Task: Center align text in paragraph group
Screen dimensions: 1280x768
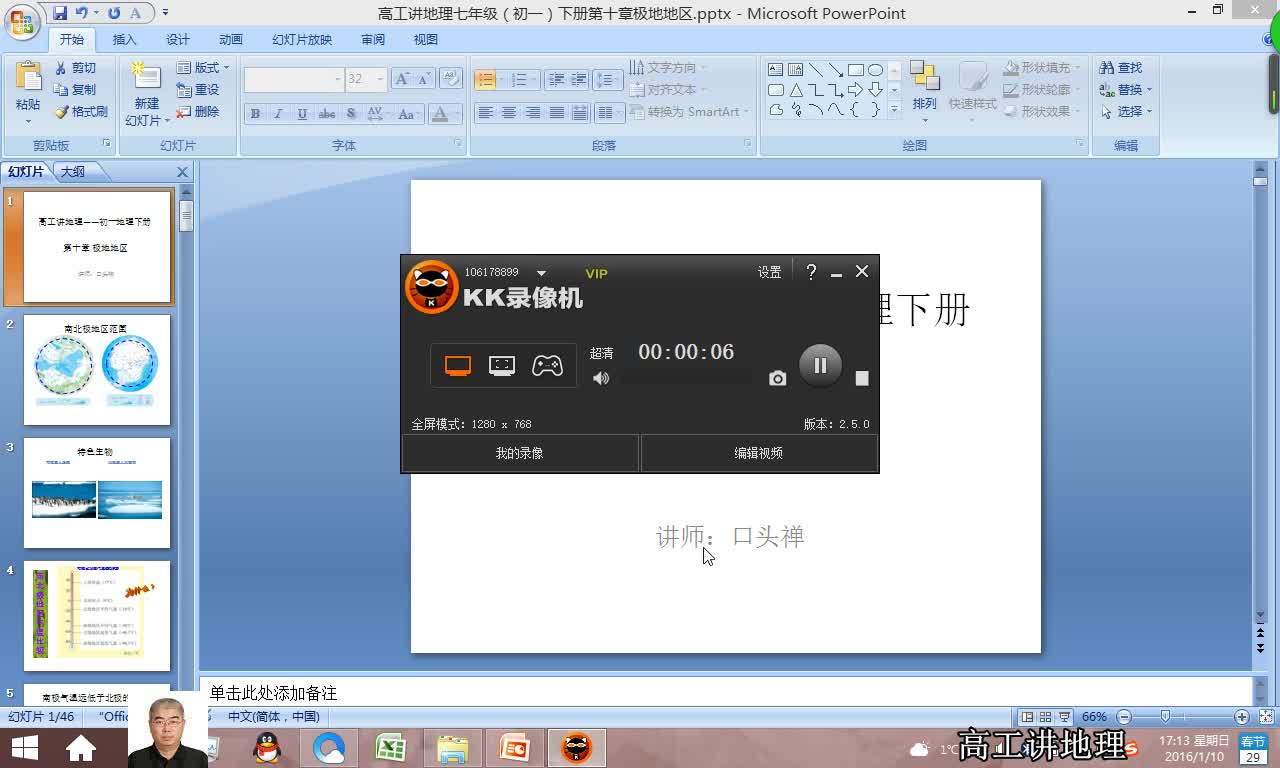Action: pos(509,113)
